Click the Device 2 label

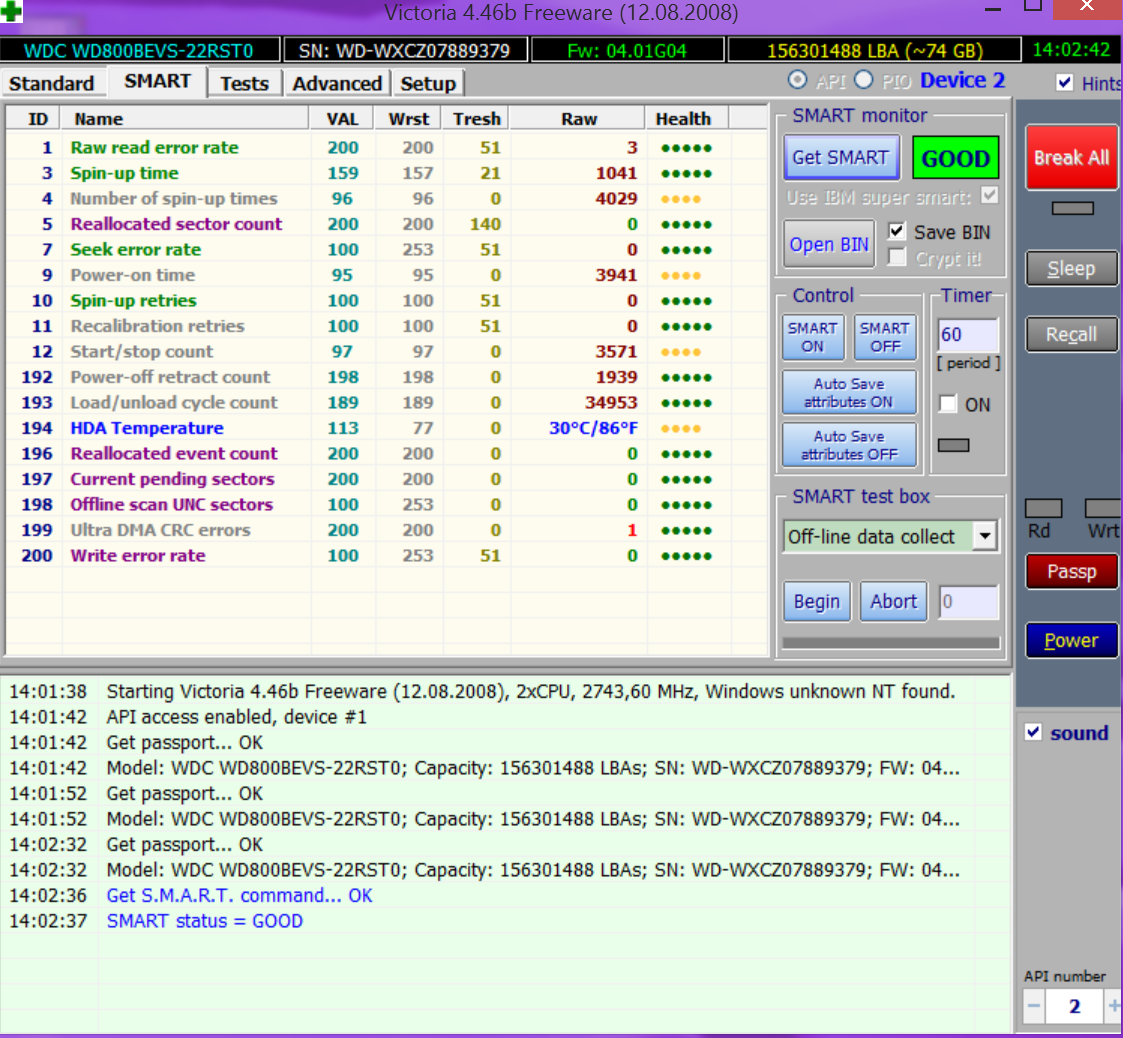(962, 80)
